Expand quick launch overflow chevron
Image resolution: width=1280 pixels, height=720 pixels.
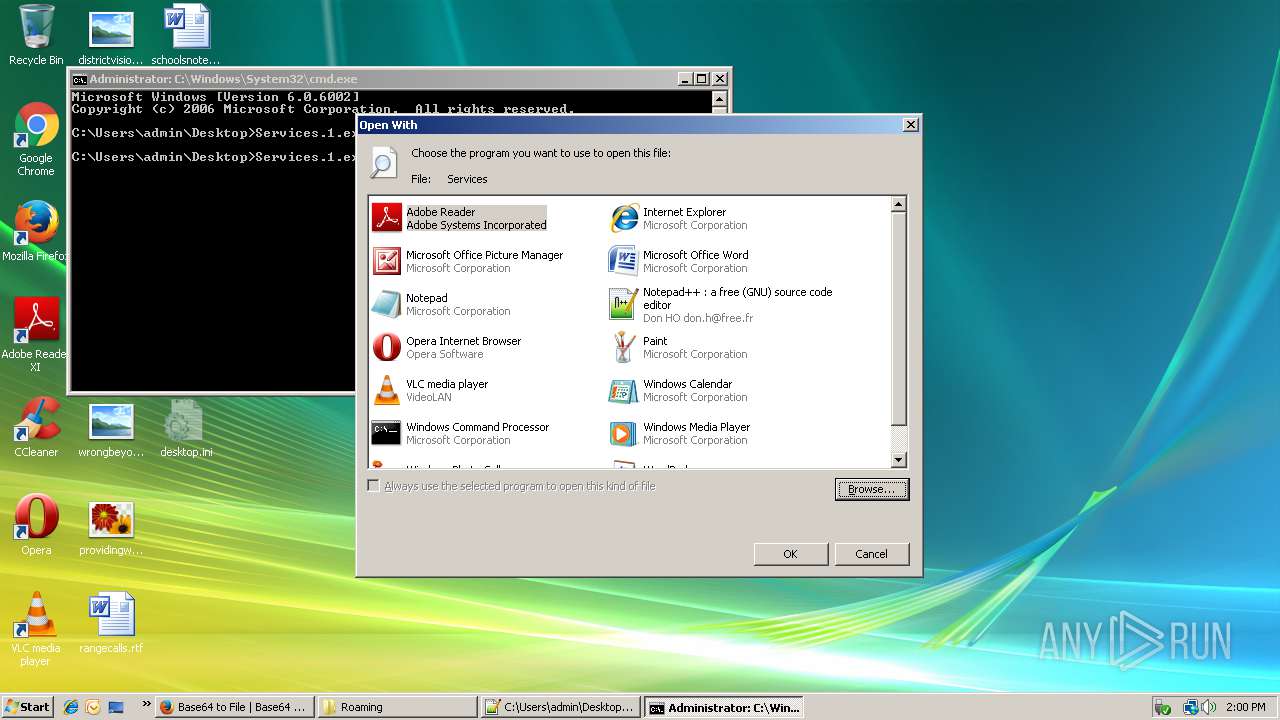point(147,705)
